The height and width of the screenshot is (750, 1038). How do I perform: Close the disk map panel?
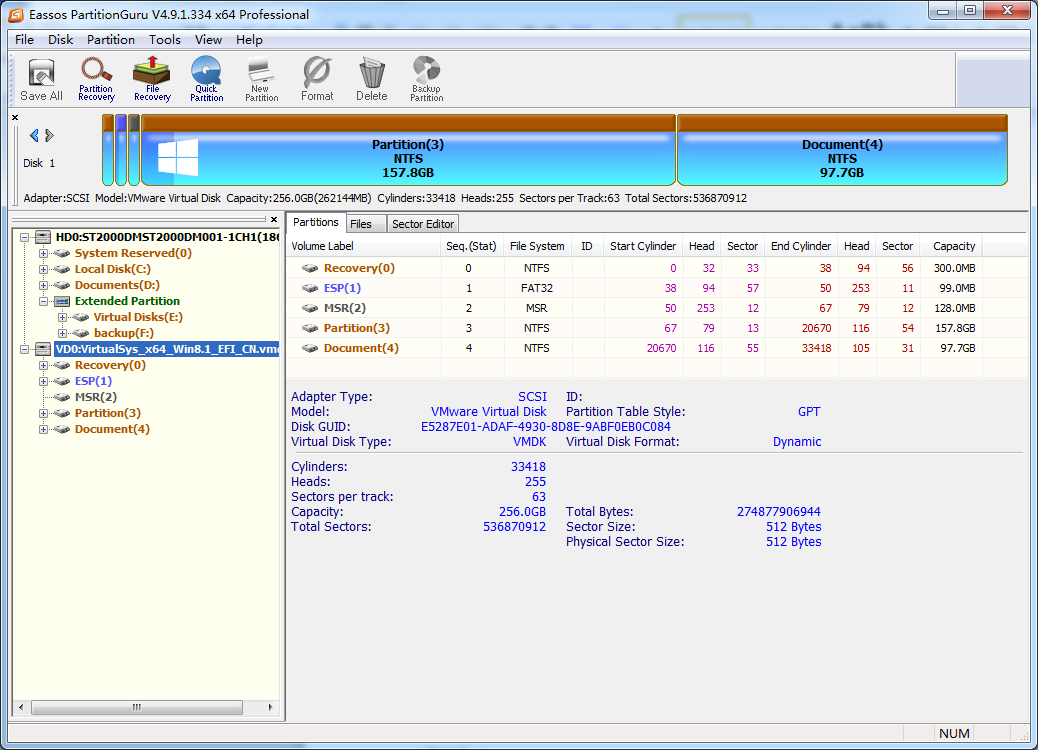click(x=15, y=118)
